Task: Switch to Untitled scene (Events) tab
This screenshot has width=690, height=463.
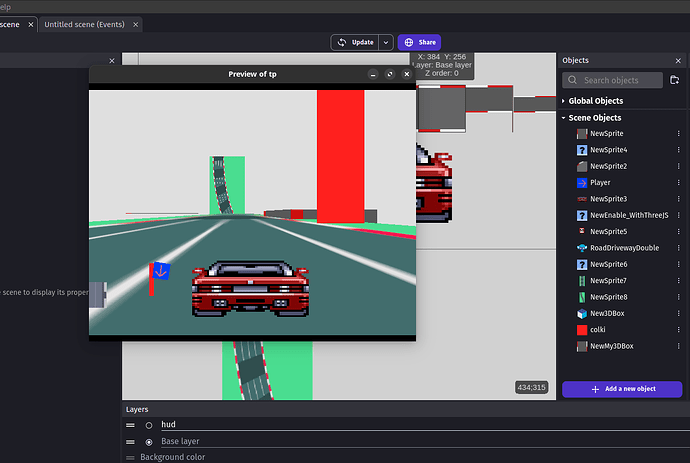Action: [84, 25]
